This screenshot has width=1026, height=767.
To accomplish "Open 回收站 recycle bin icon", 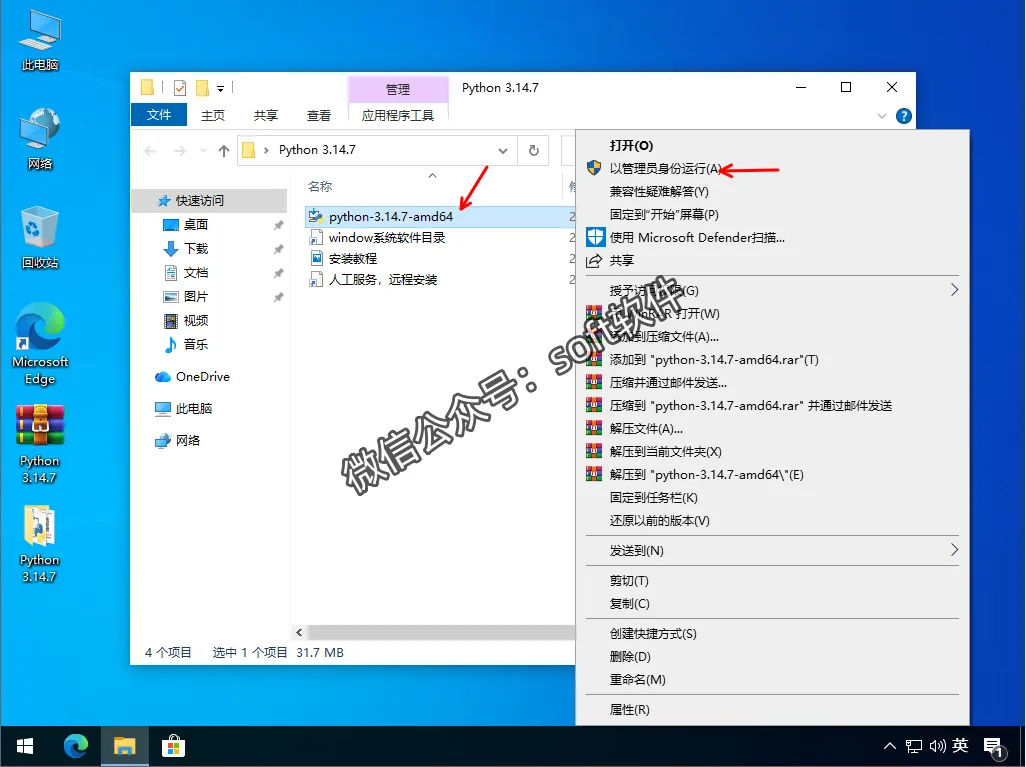I will point(40,238).
